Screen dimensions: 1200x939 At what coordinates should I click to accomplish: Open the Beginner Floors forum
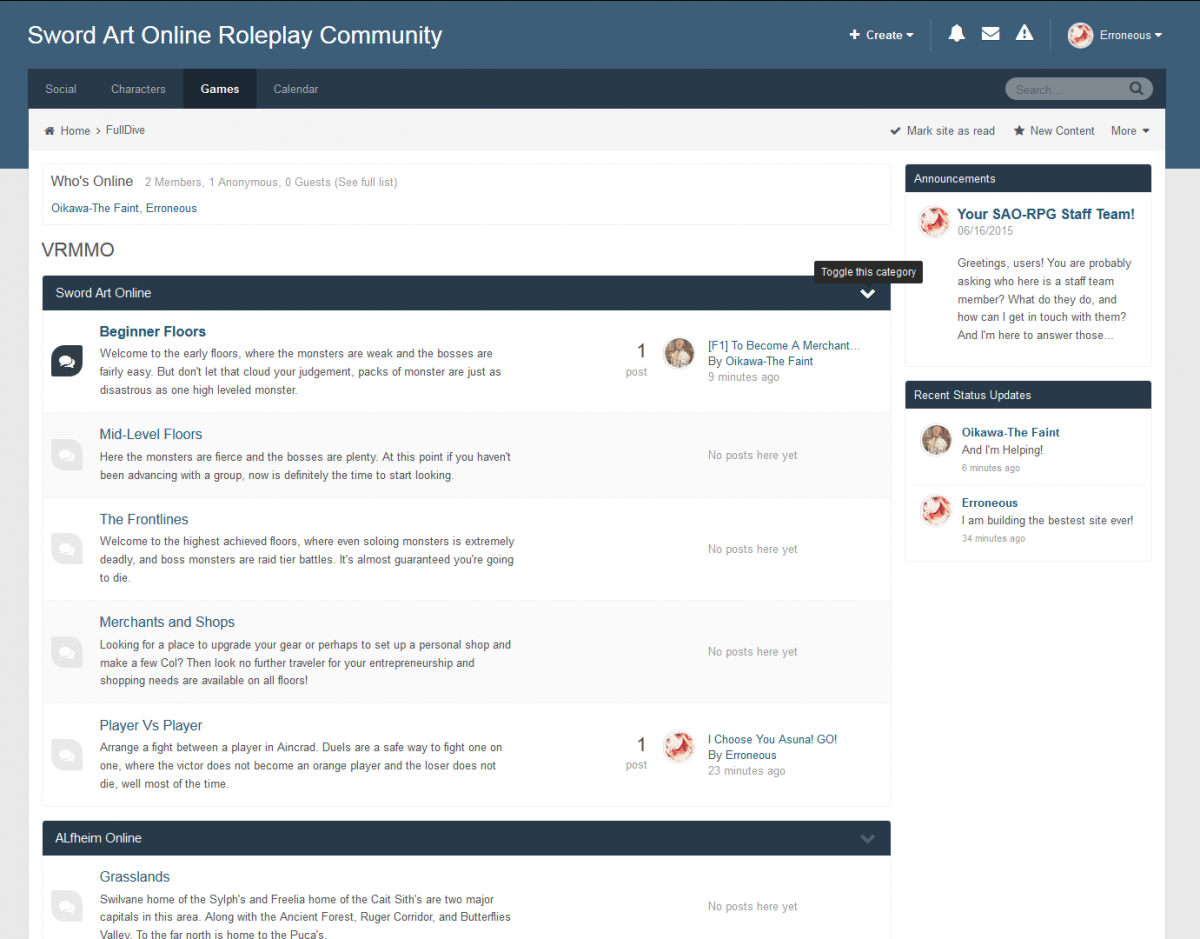coord(152,332)
